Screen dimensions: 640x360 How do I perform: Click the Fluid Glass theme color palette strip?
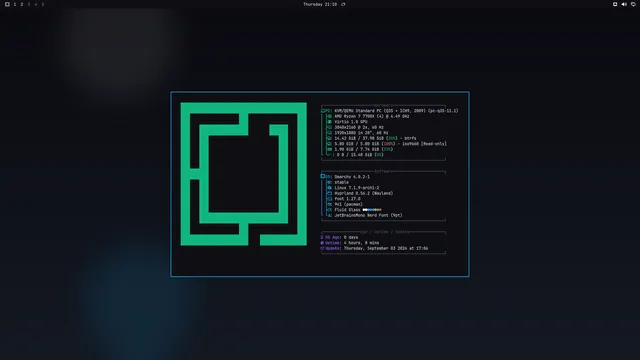372,210
